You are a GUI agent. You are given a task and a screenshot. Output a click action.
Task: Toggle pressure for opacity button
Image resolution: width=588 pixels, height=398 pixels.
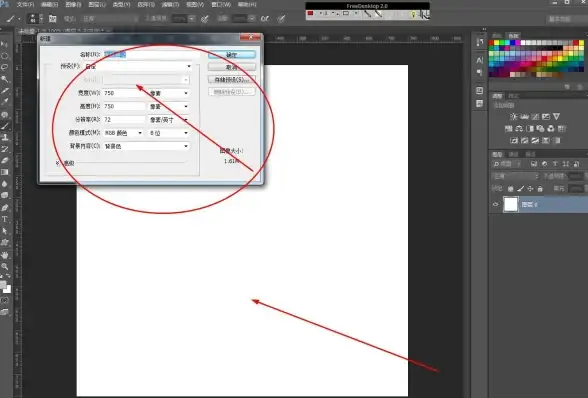pyautogui.click(x=205, y=18)
